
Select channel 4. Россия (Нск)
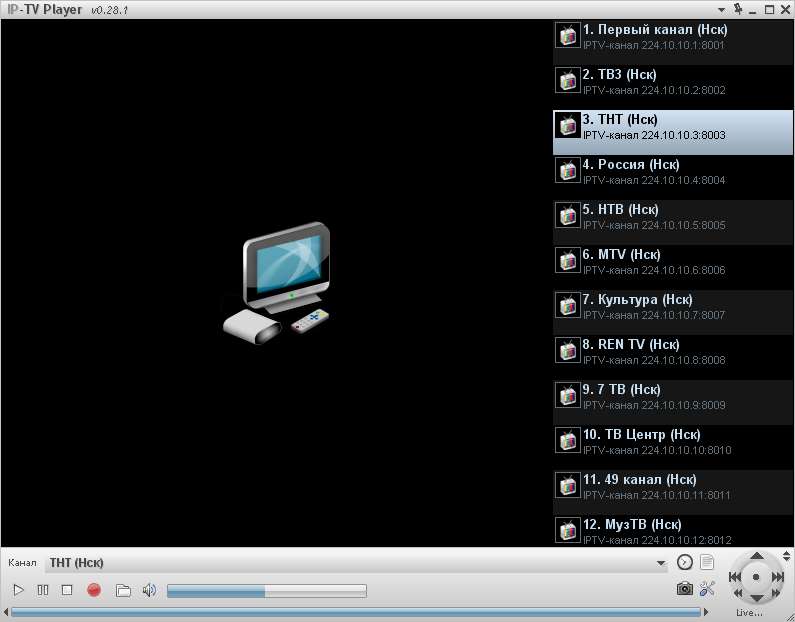[672, 177]
